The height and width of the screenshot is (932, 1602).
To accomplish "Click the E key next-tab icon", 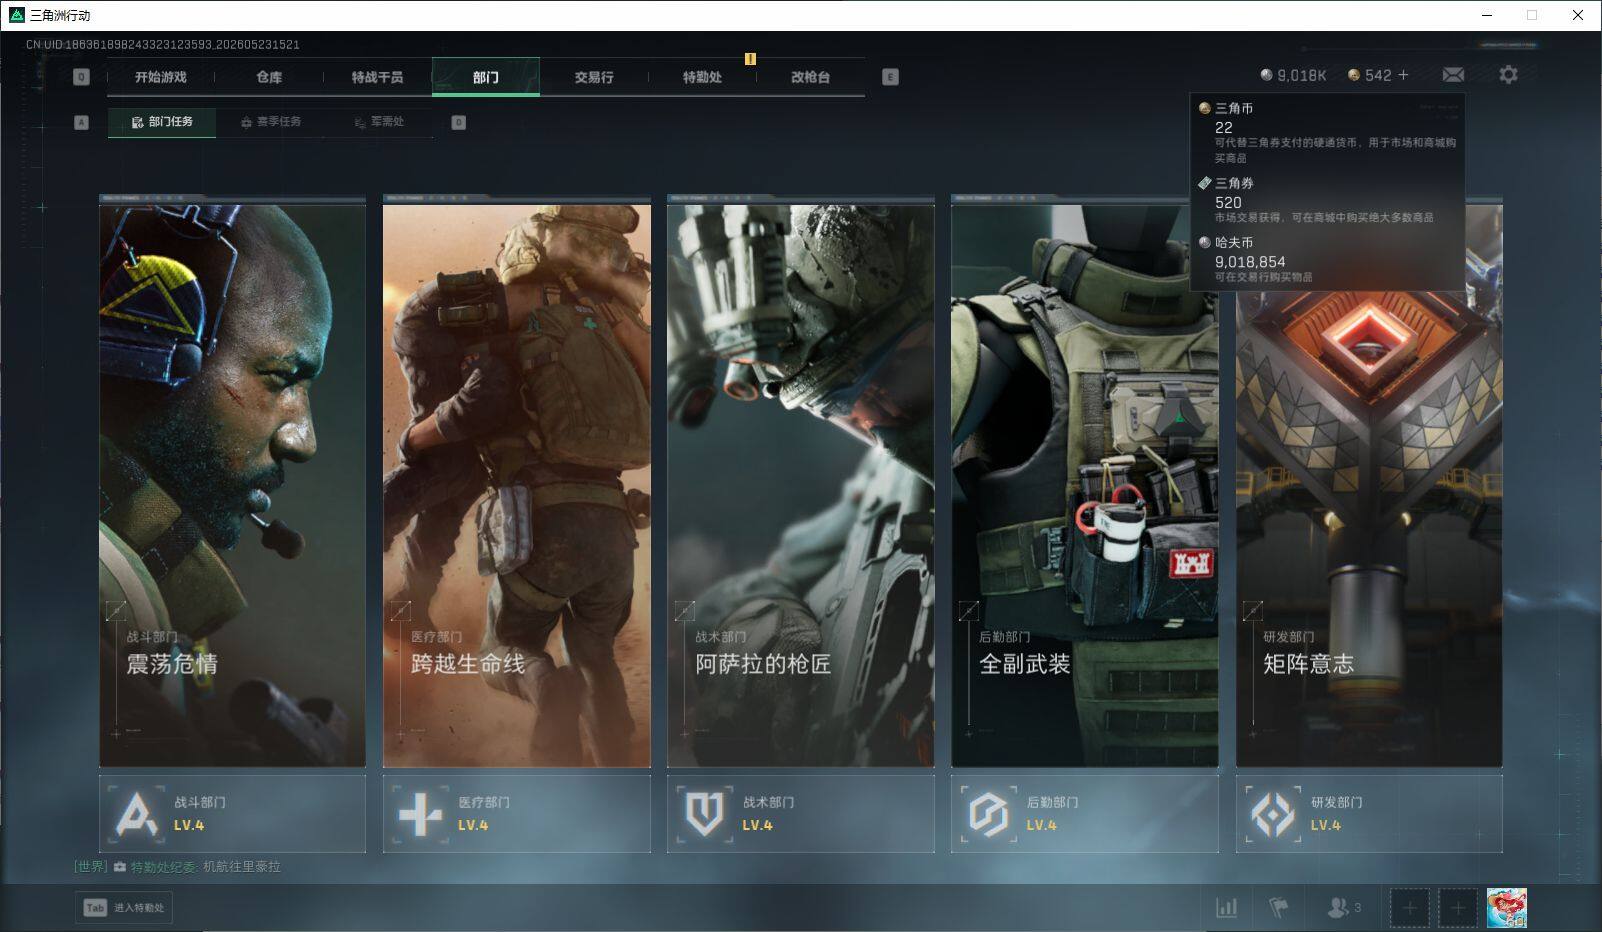I will (891, 77).
